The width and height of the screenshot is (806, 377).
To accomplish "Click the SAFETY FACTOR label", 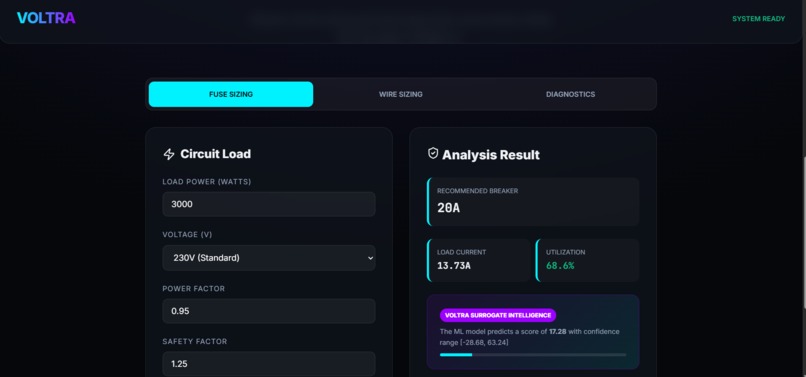I will pos(194,342).
